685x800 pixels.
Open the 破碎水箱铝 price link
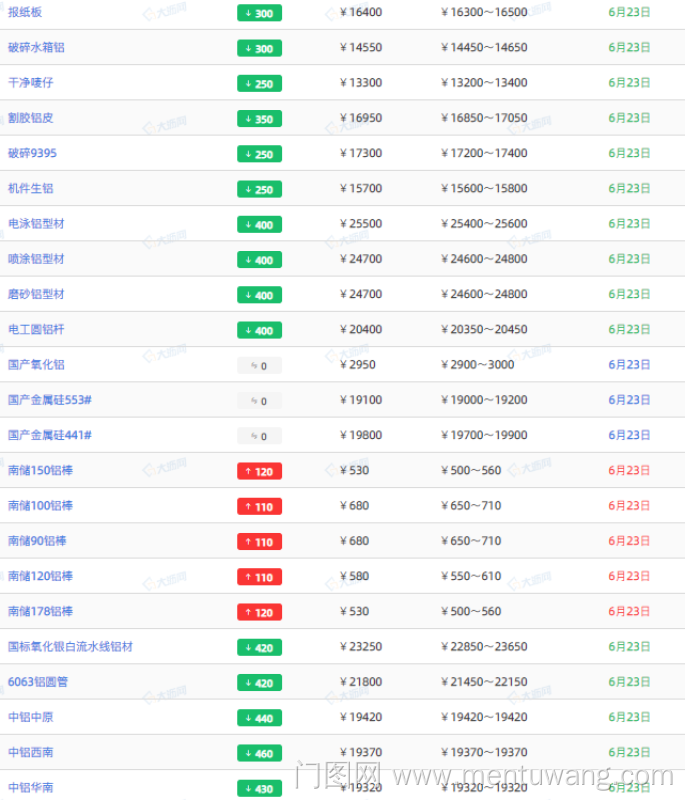point(36,47)
